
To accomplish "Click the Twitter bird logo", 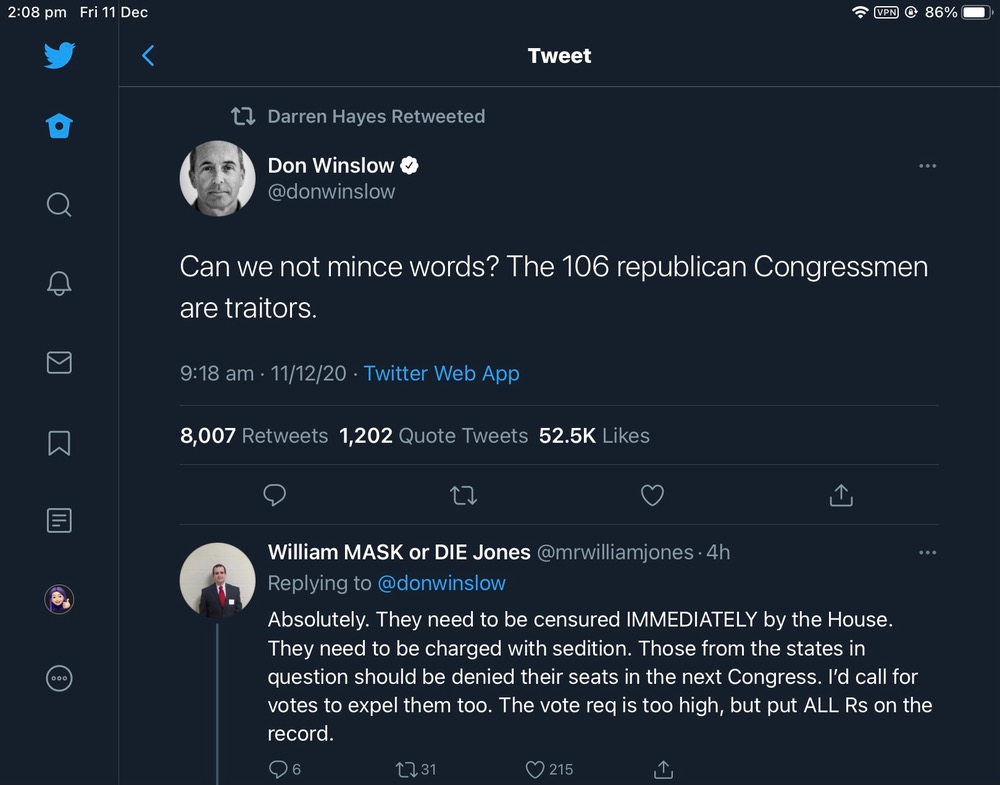I will (x=59, y=55).
